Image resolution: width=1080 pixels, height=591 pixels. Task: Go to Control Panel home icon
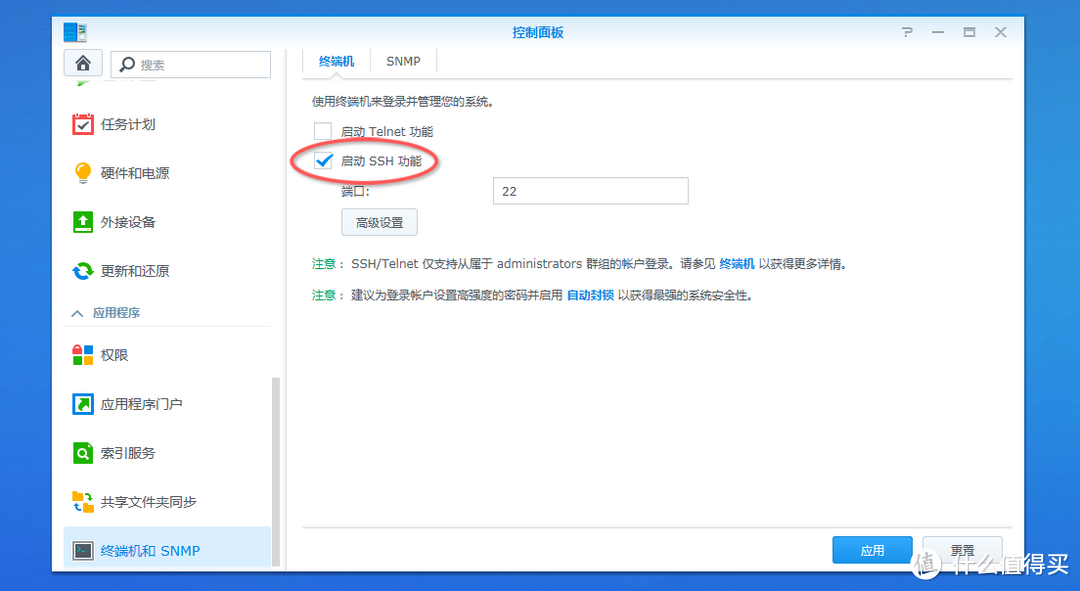click(x=83, y=63)
